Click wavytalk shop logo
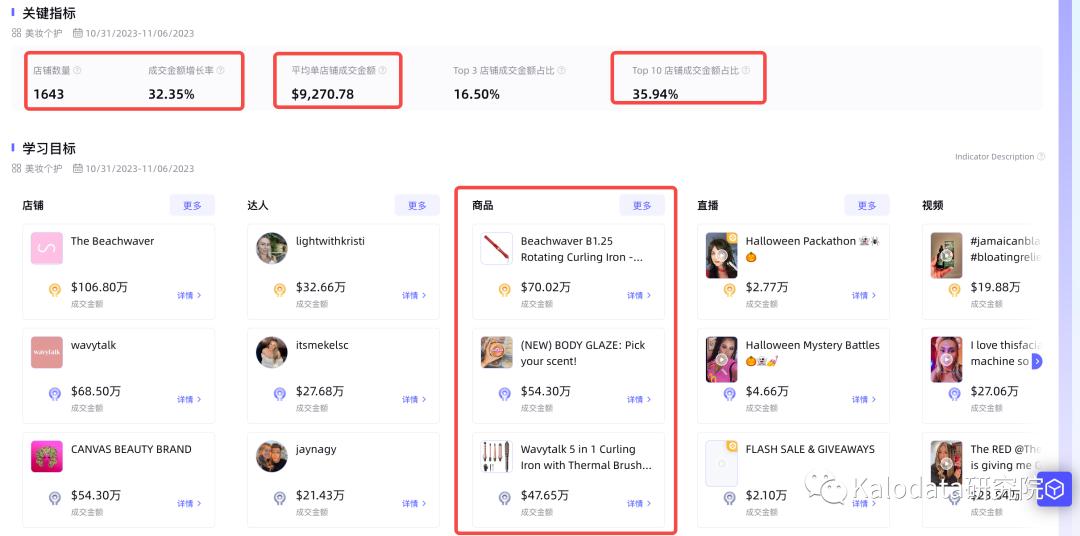This screenshot has width=1080, height=536. click(47, 352)
